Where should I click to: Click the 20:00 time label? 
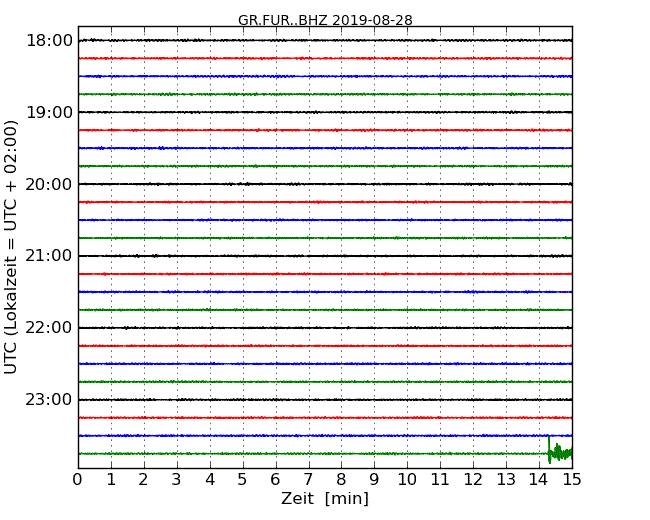pyautogui.click(x=49, y=184)
